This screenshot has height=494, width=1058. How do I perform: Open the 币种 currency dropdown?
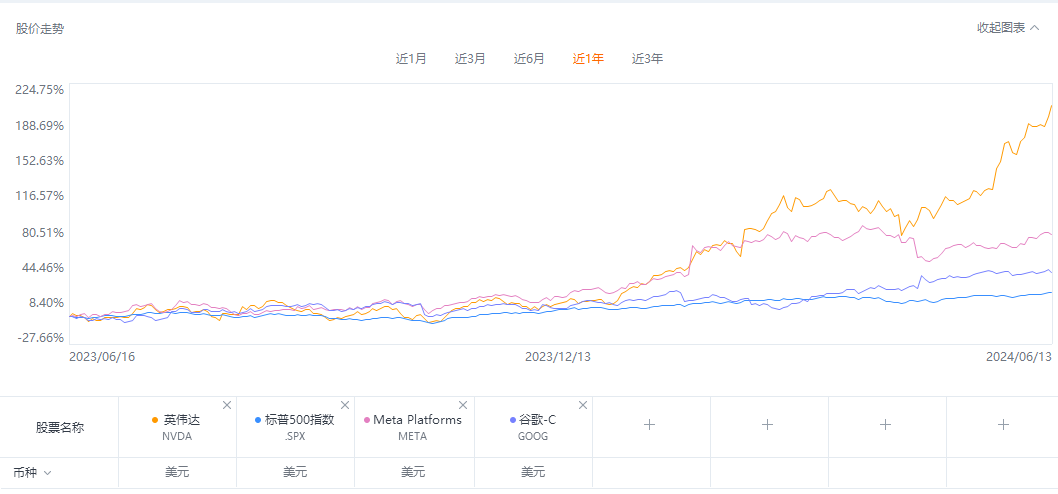point(33,472)
